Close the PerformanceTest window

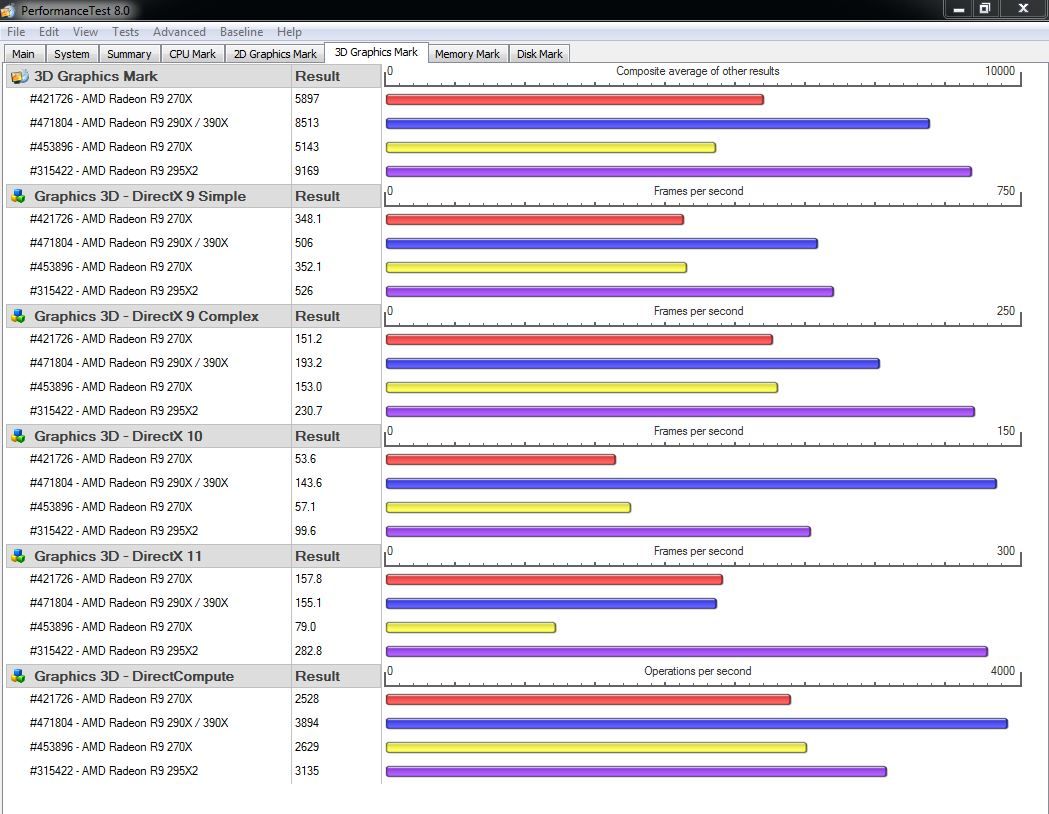pos(1024,9)
